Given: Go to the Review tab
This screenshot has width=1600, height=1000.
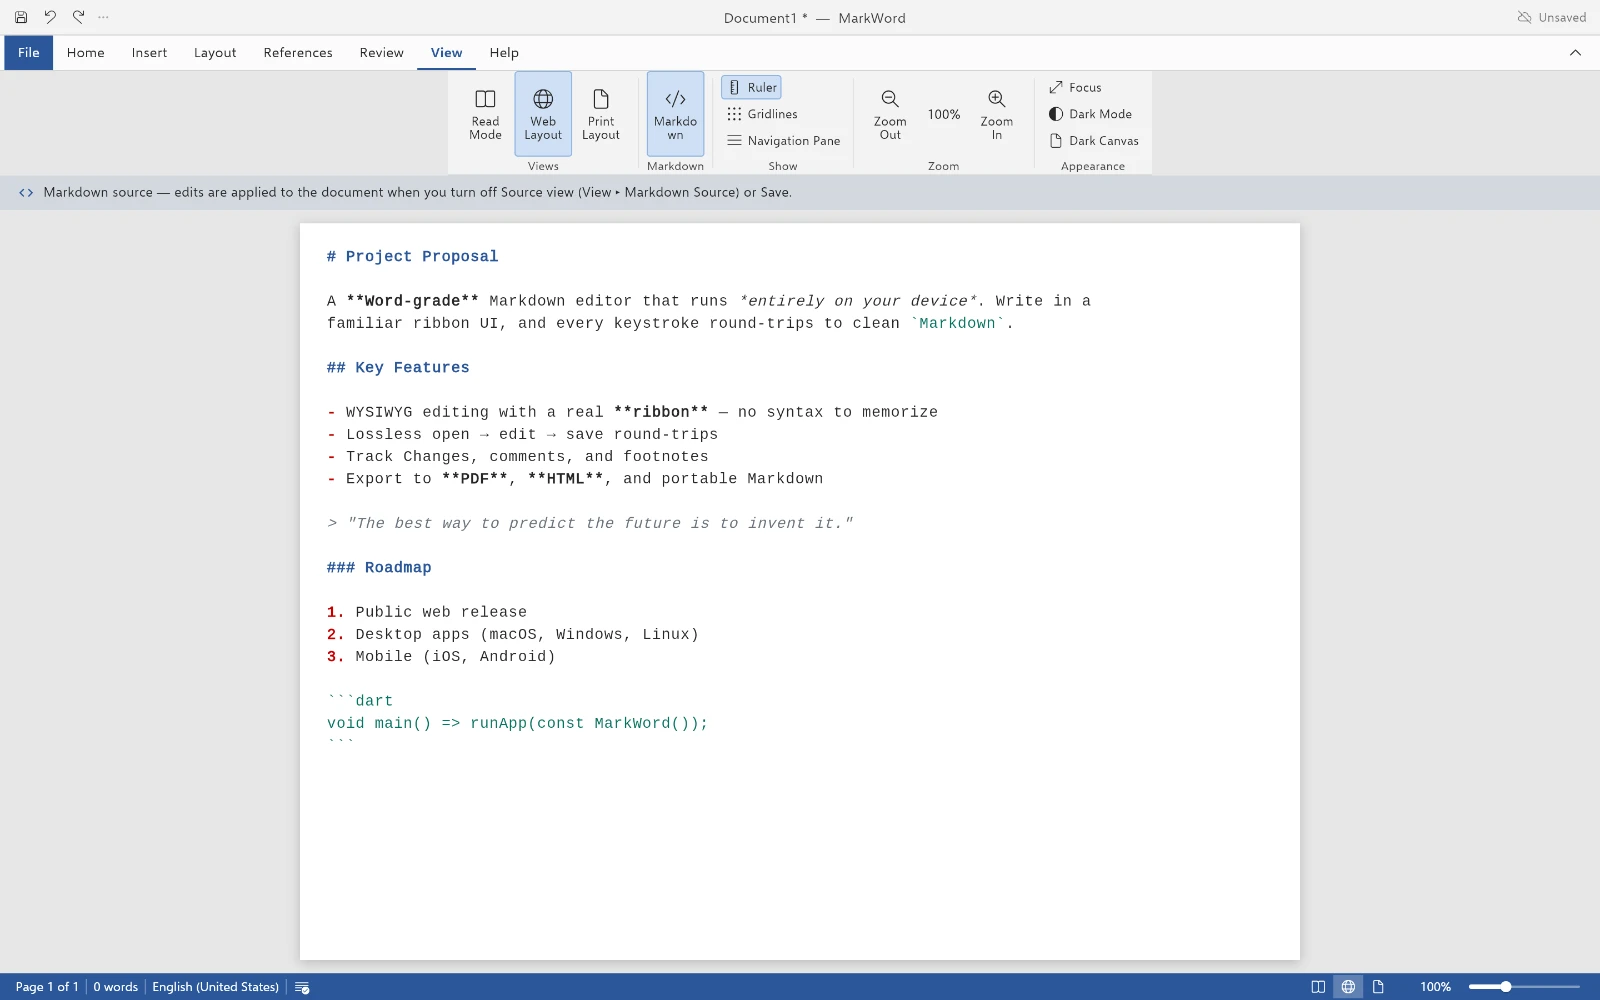Looking at the screenshot, I should [x=381, y=53].
